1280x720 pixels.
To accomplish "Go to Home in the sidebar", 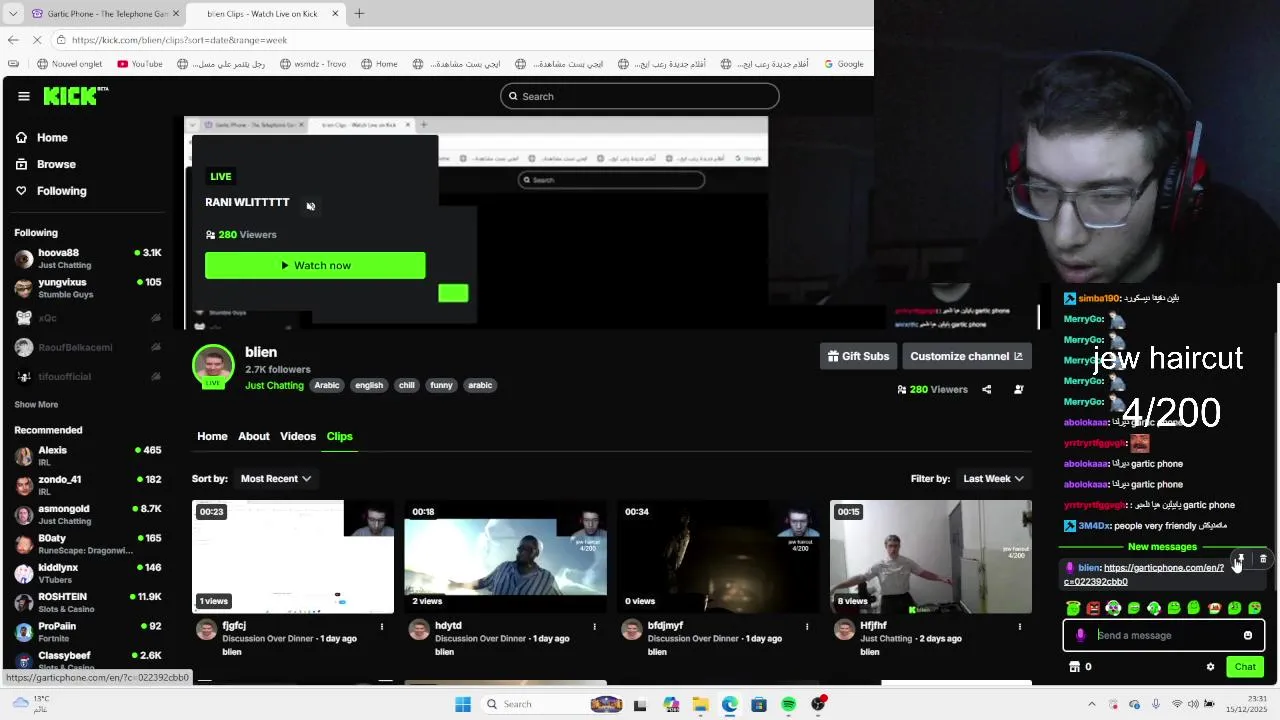I will pos(52,138).
